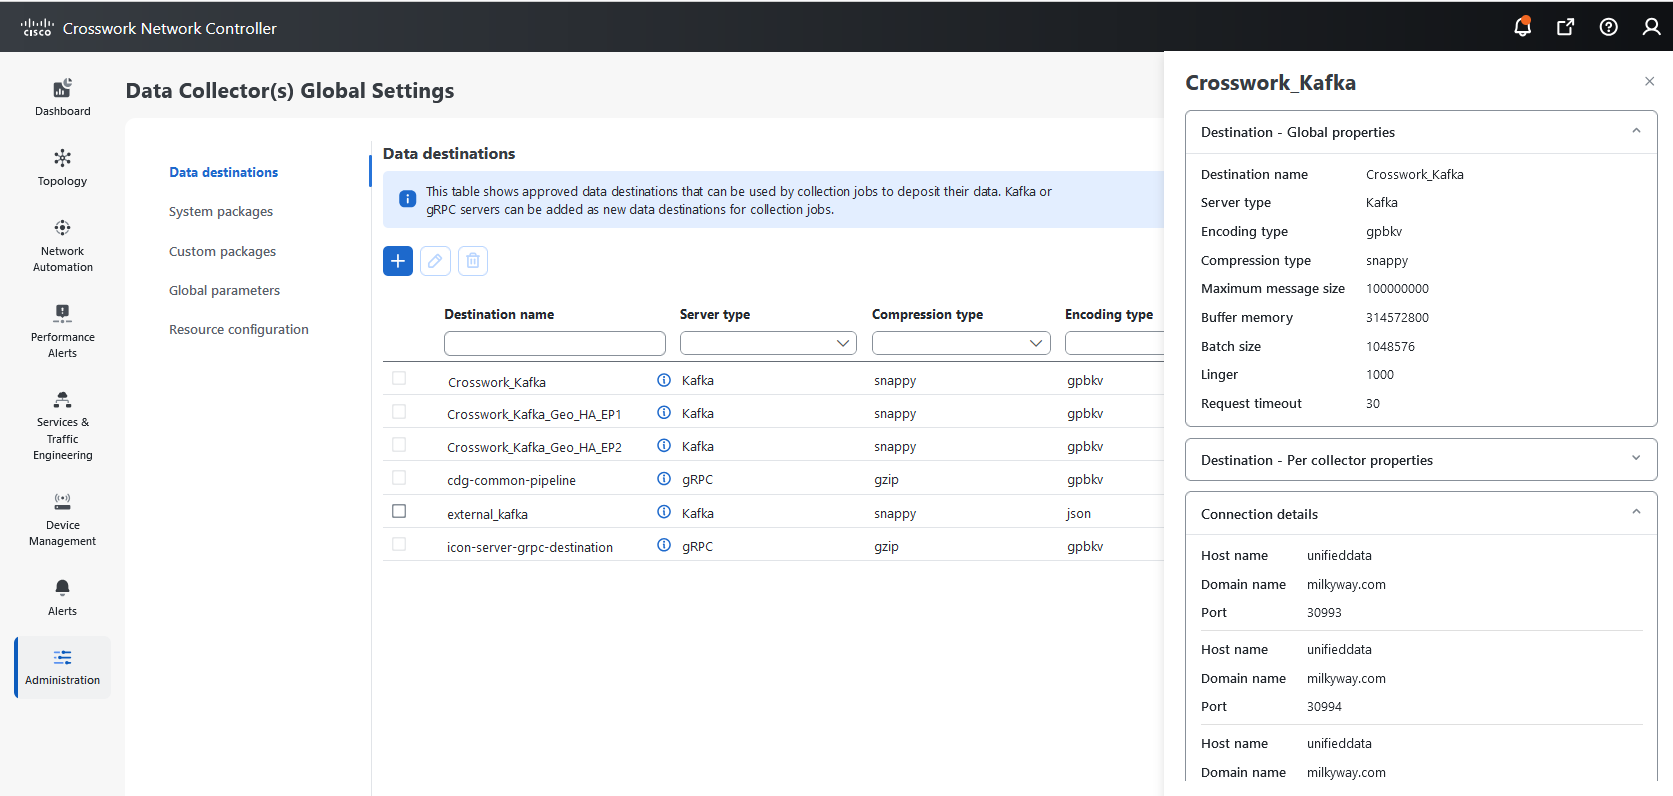The width and height of the screenshot is (1673, 796).
Task: Click the port value 30994
Action: tap(1324, 706)
